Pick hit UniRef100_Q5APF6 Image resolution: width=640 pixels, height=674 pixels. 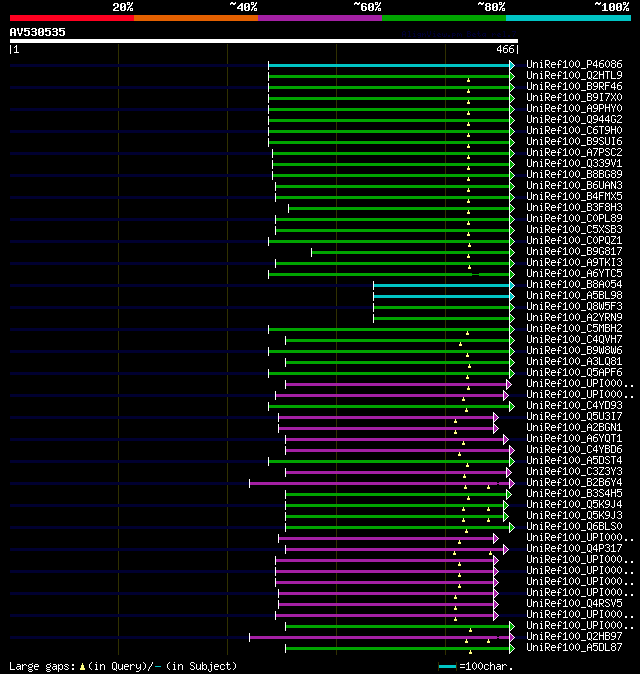point(574,373)
